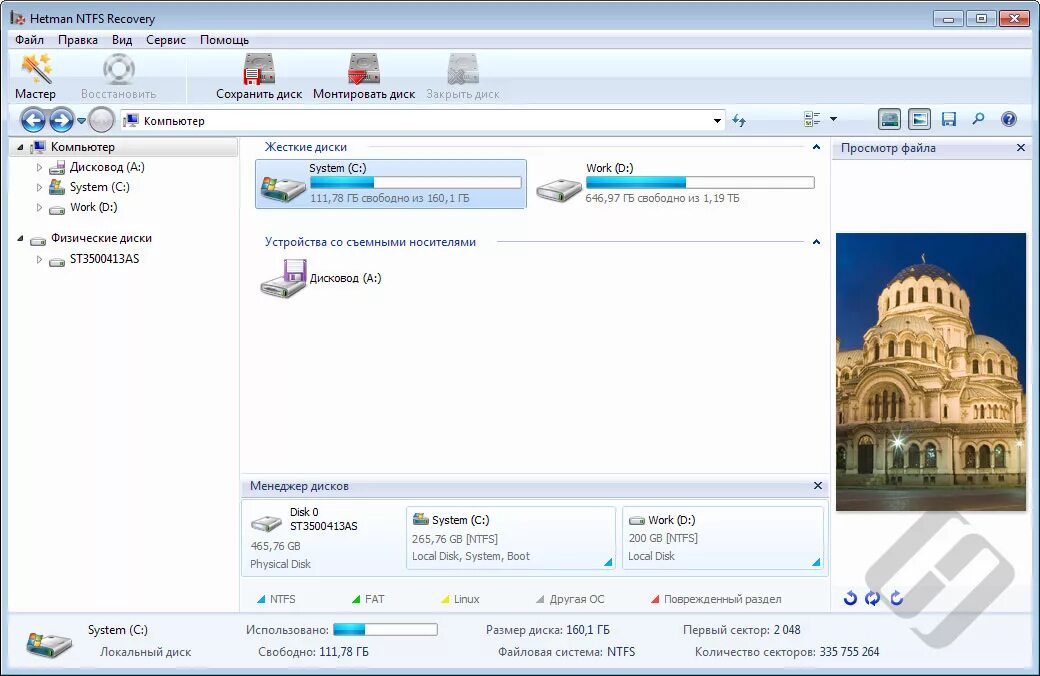Image resolution: width=1040 pixels, height=676 pixels.
Task: Click the Сохранить диск toolbar icon
Action: 258,75
